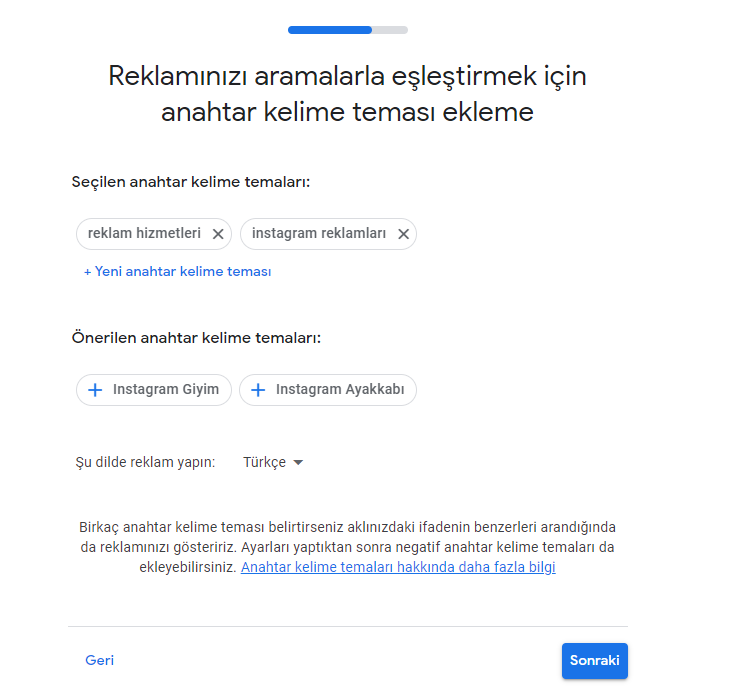Screen dimensions: 742x697
Task: Select the 'reklam hizmetleri' chip label
Action: (144, 234)
